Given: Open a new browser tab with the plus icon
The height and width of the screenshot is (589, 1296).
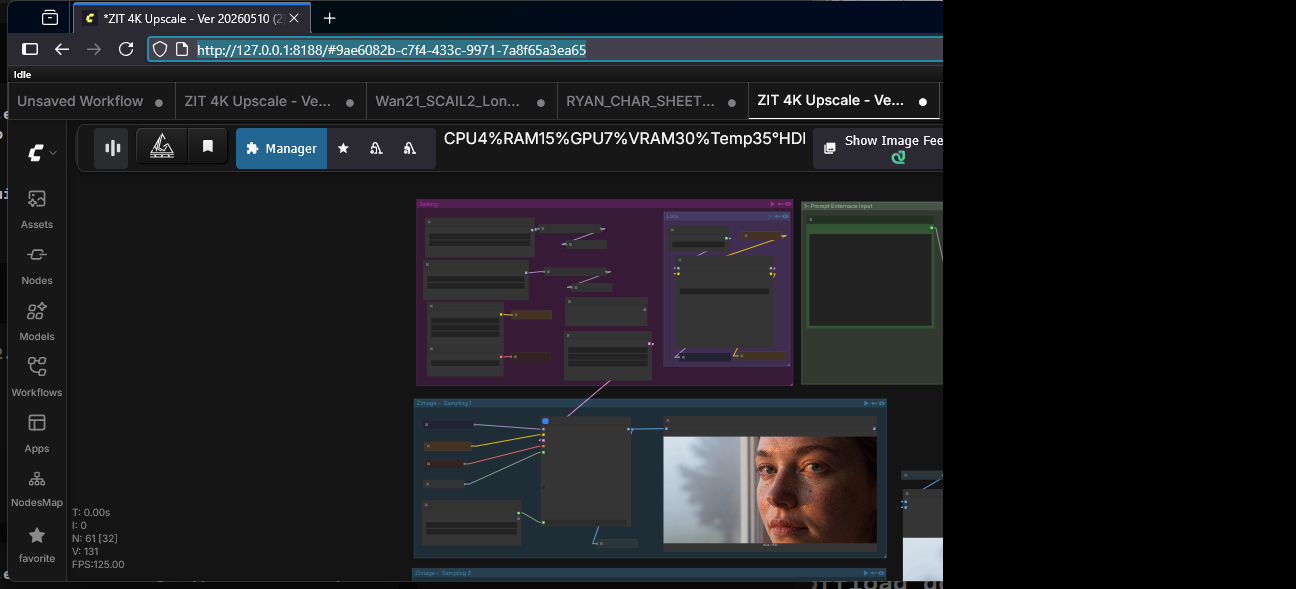Looking at the screenshot, I should (330, 18).
